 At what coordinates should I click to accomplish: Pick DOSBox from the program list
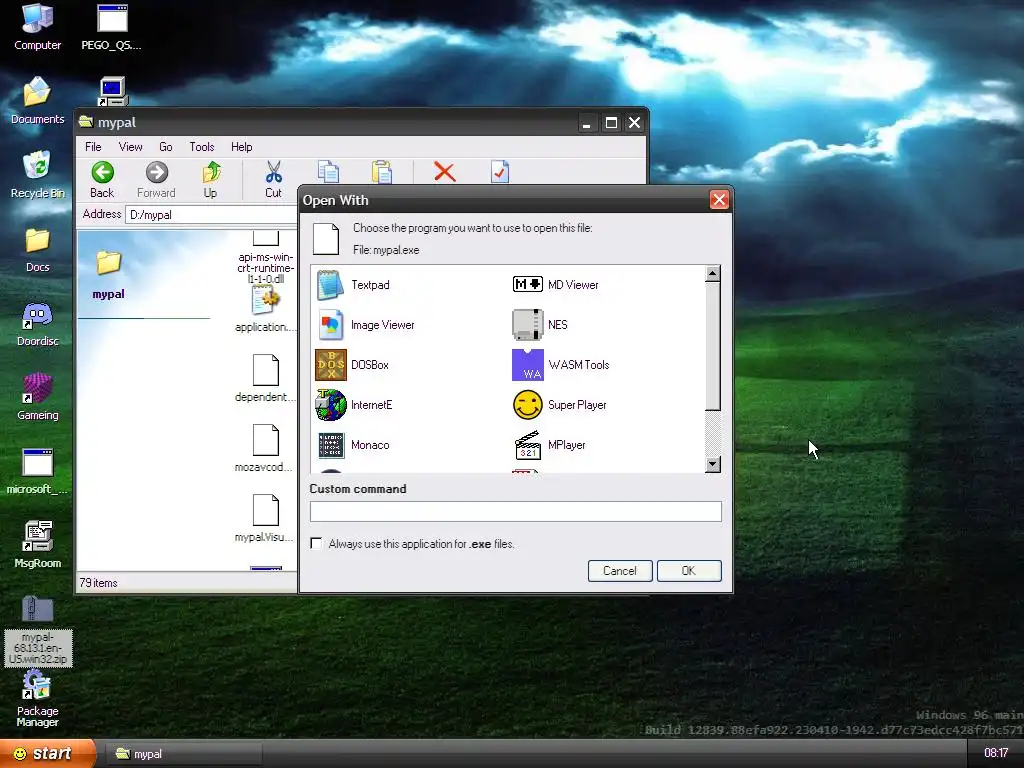tap(352, 364)
